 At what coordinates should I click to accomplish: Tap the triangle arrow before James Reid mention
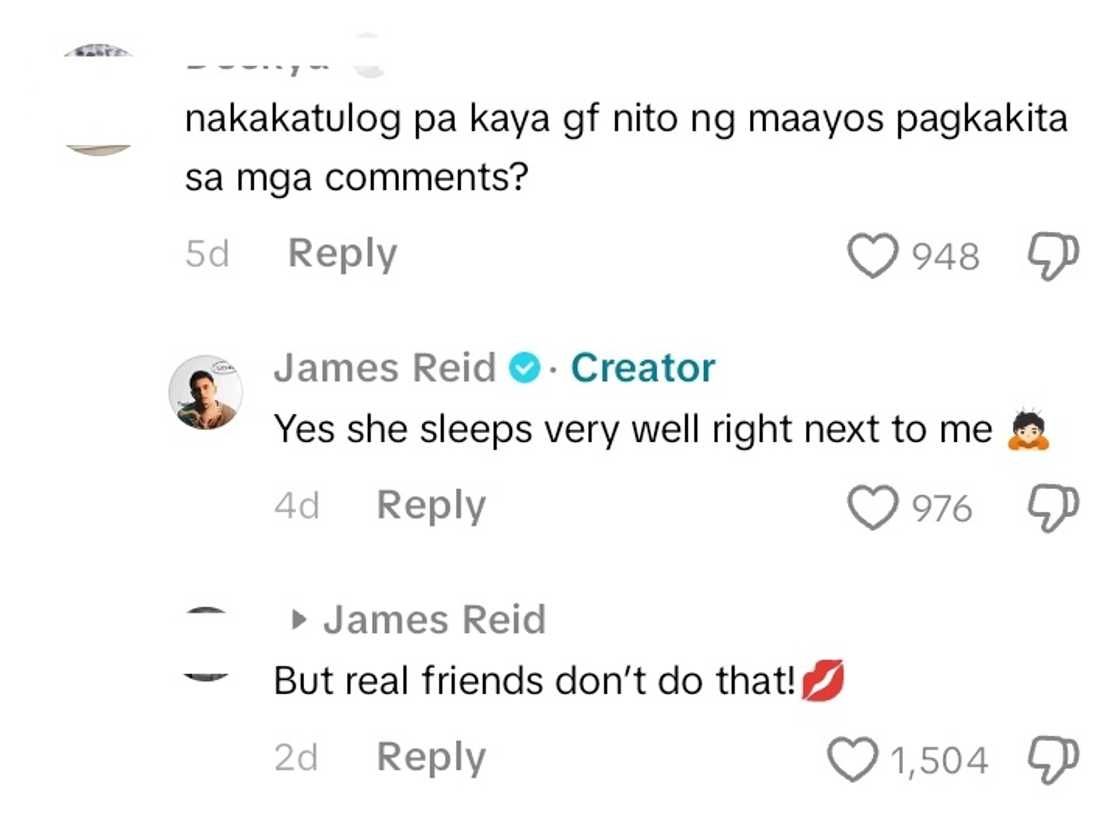297,621
